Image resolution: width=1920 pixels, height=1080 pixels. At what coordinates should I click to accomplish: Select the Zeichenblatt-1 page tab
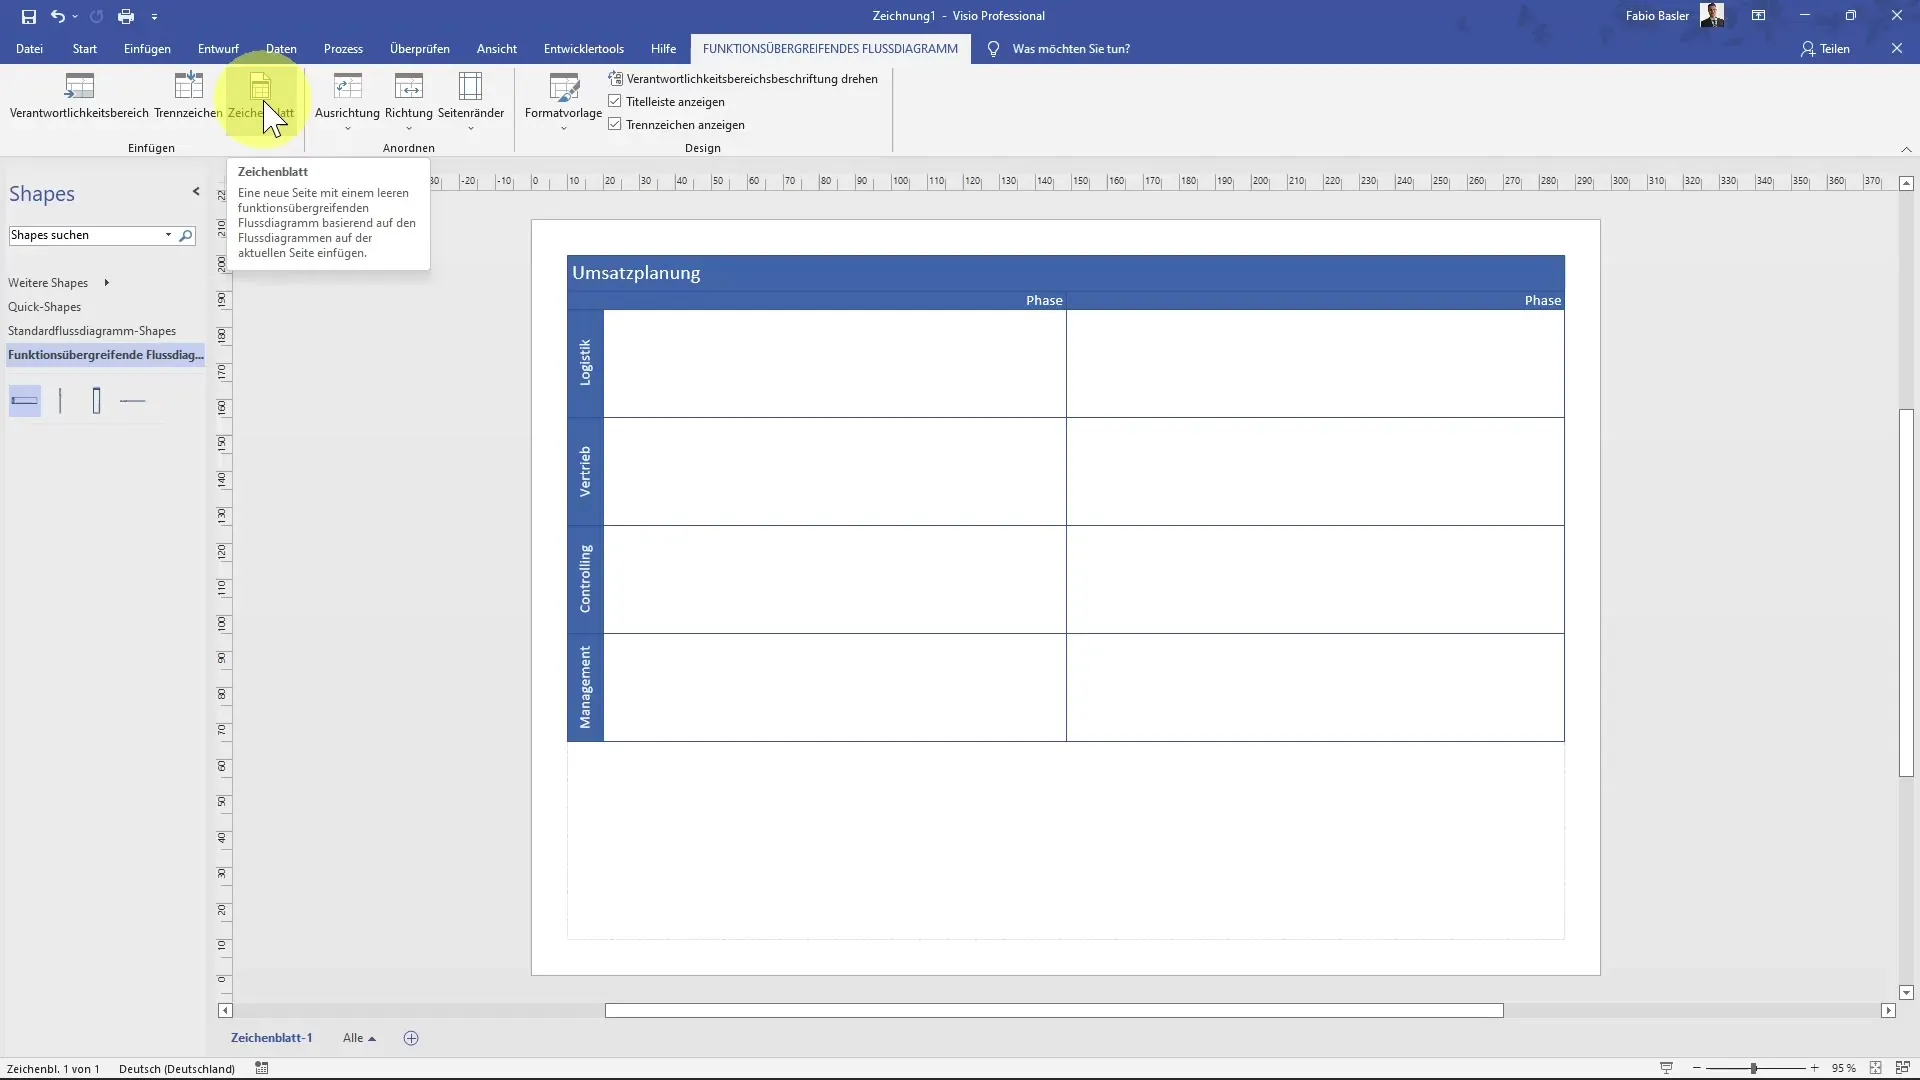pos(272,1038)
